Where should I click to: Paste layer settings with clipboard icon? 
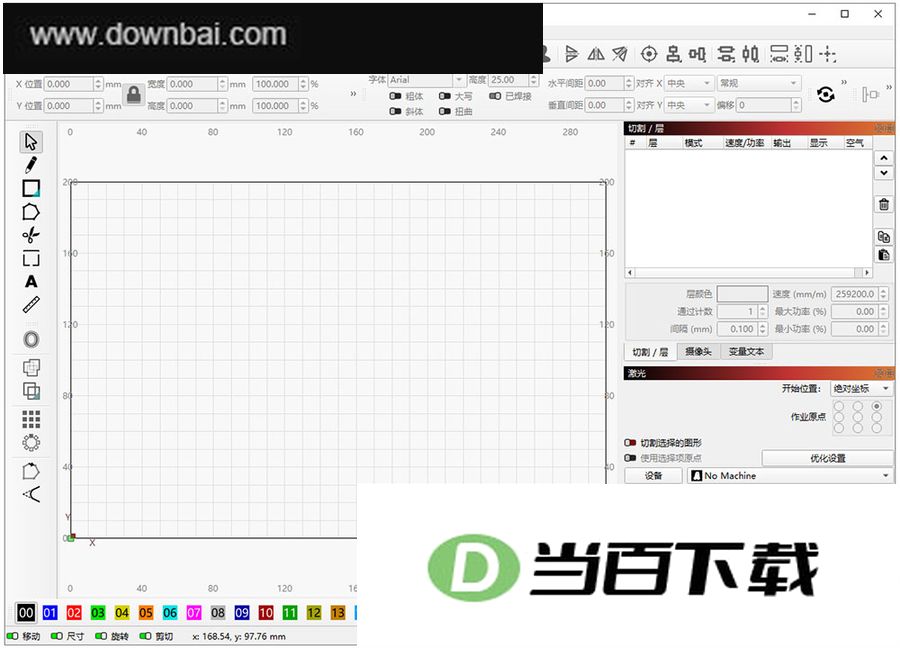pos(884,255)
